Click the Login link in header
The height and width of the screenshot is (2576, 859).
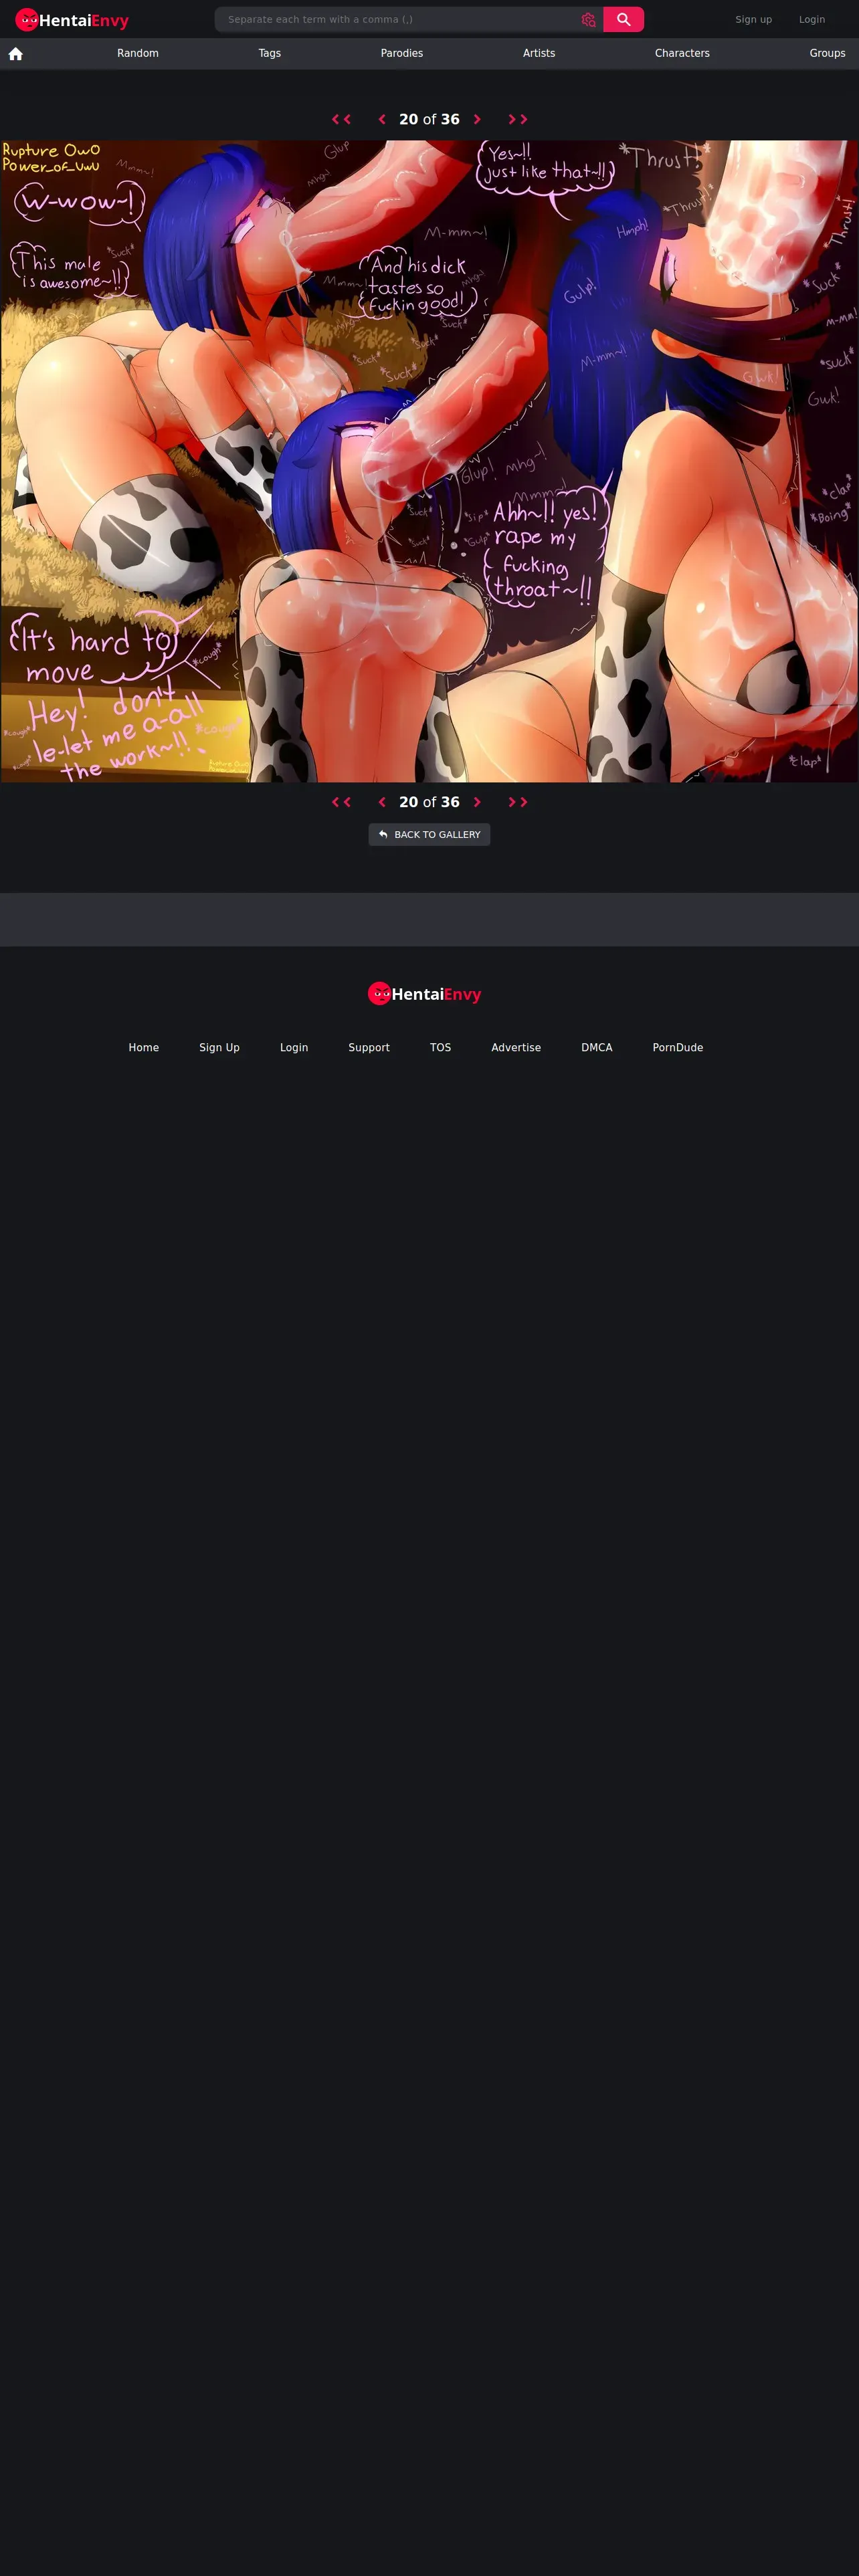click(812, 20)
